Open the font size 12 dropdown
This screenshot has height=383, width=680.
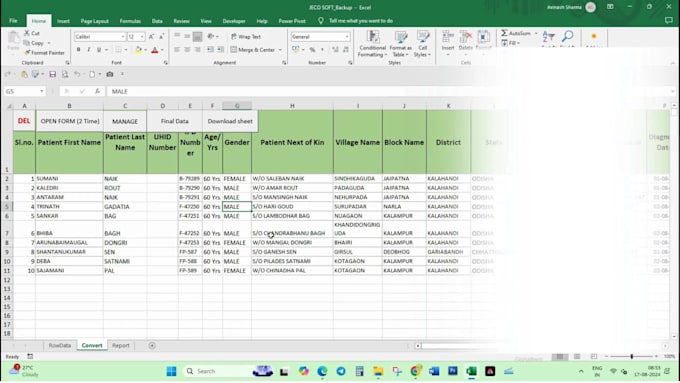(142, 37)
